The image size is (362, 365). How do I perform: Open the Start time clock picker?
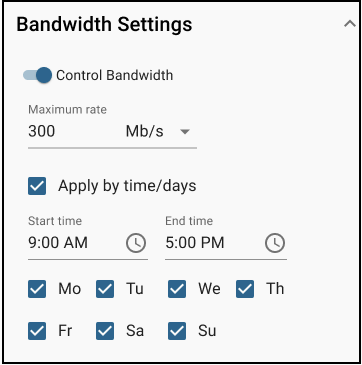[136, 243]
